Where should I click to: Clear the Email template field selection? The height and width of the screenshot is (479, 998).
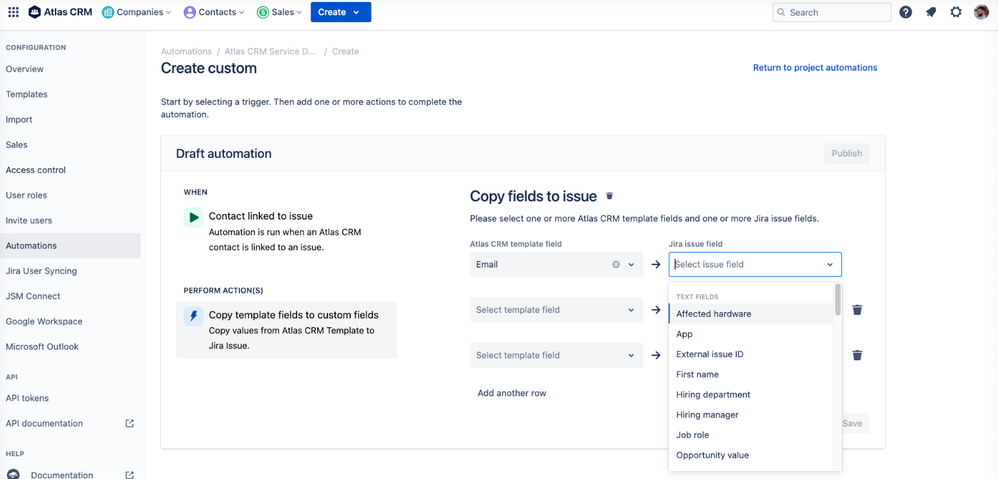(615, 265)
